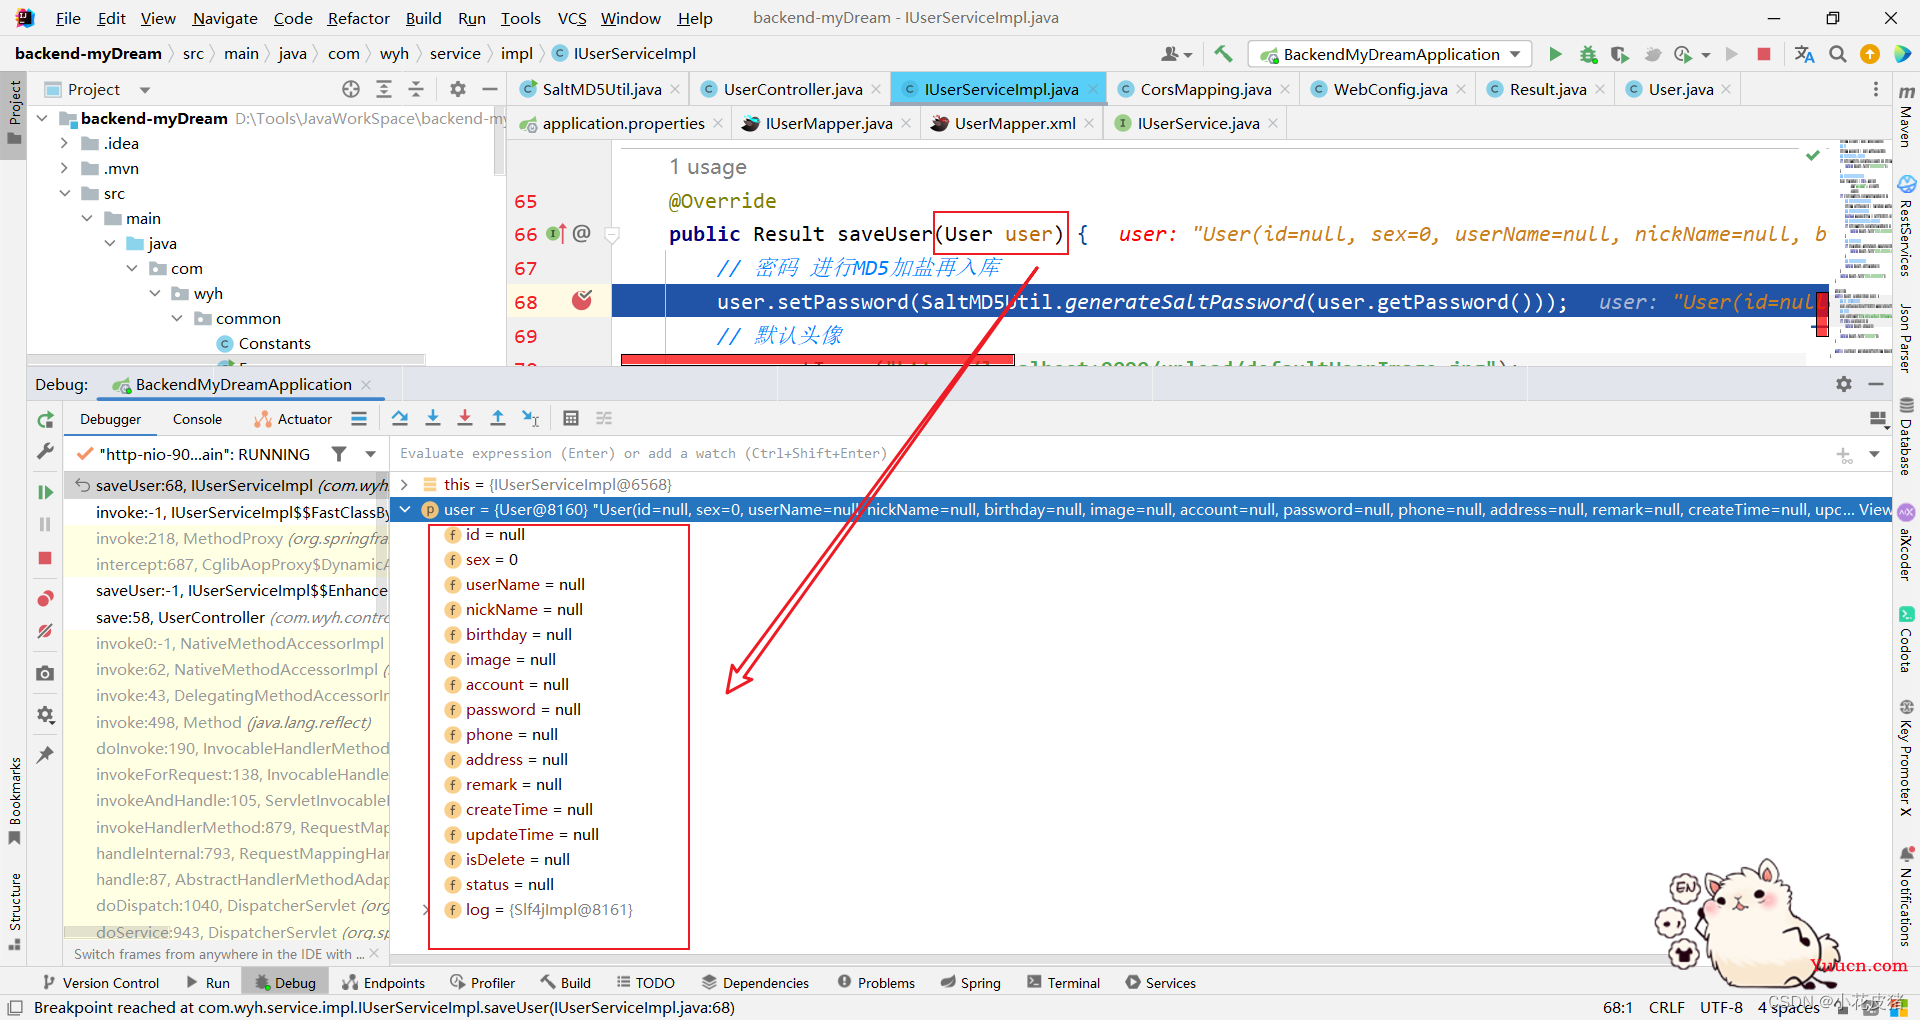1920x1020 pixels.
Task: Build project with the hammer icon
Action: point(1223,54)
